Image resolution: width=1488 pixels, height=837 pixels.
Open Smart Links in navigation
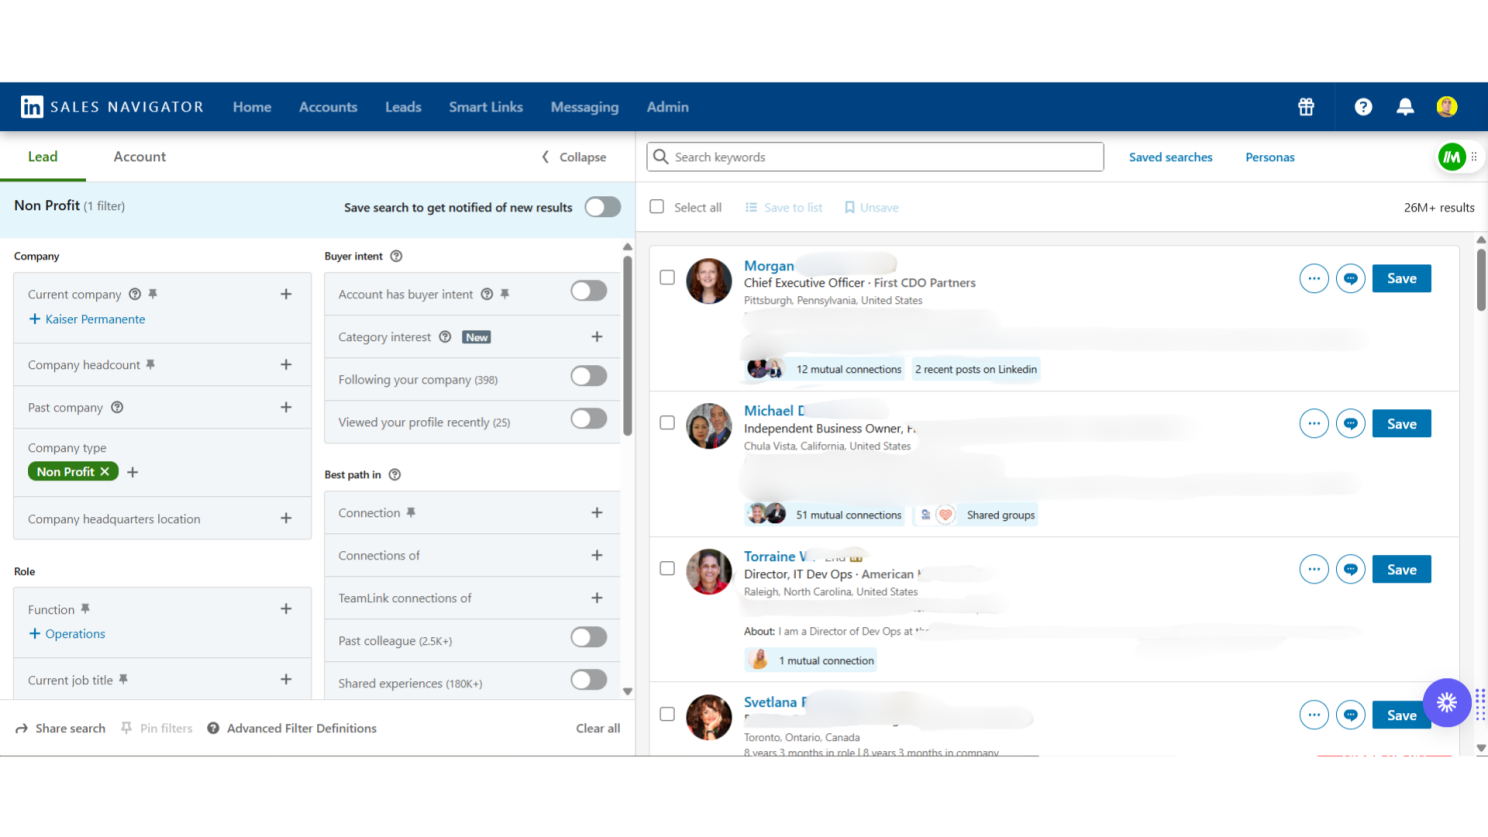[486, 107]
